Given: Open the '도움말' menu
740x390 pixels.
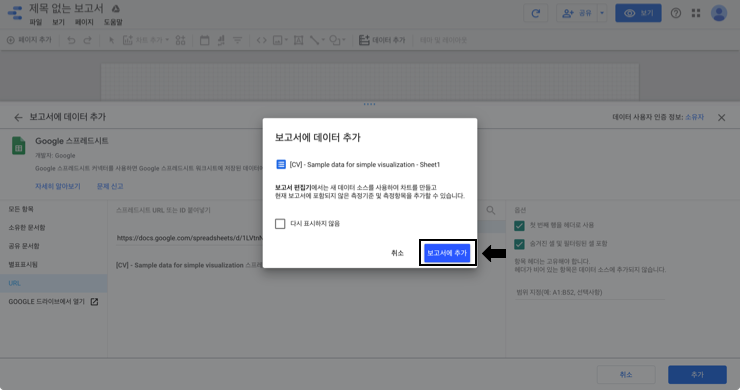Looking at the screenshot, I should [113, 22].
